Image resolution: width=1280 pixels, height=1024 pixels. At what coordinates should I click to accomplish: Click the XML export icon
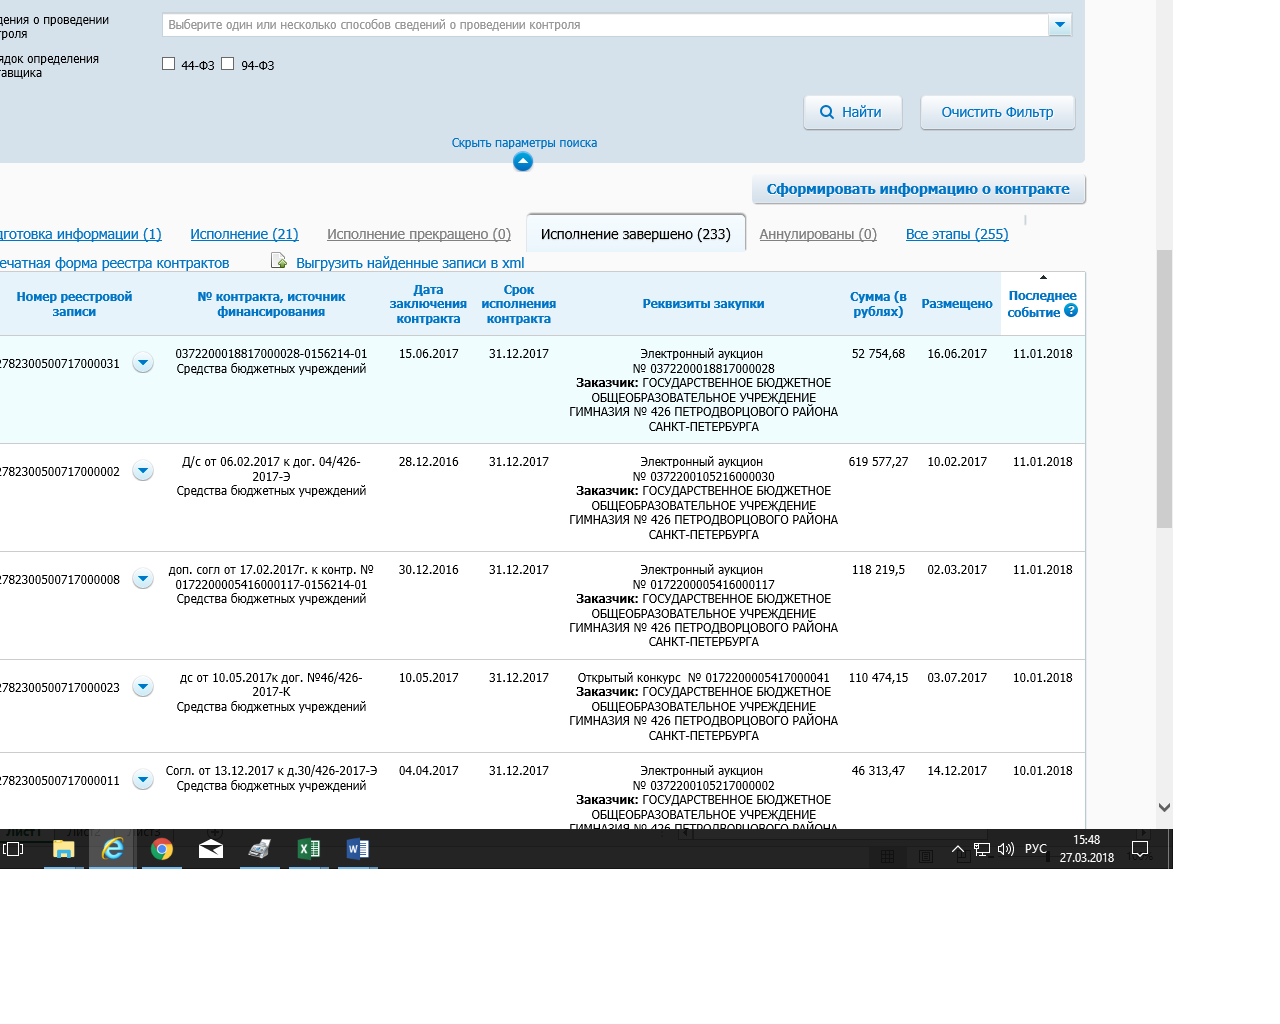point(279,261)
